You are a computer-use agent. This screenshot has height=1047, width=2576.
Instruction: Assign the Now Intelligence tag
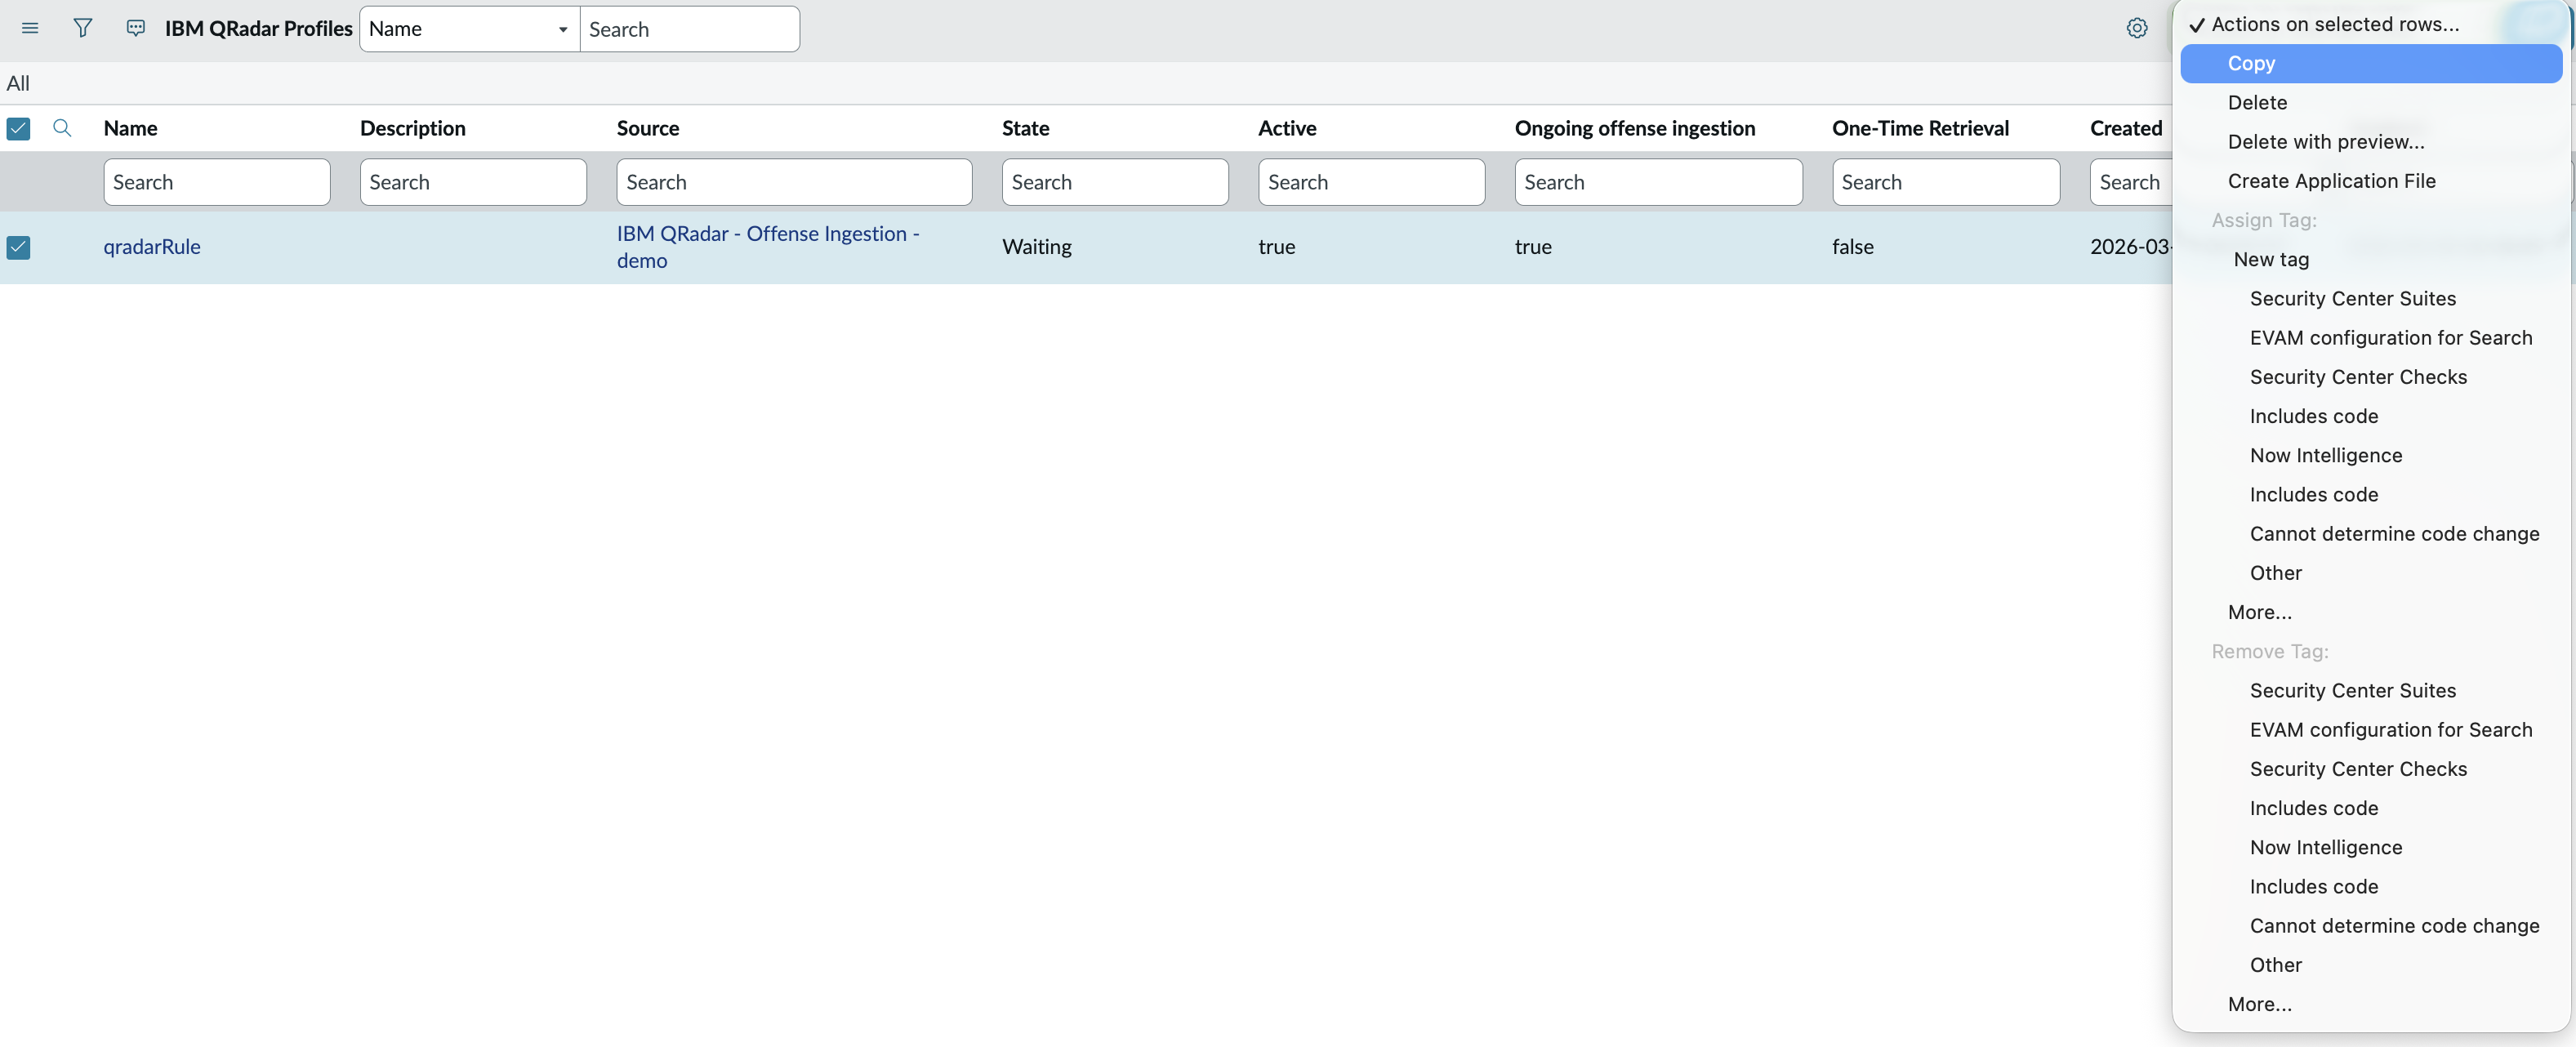pos(2371,455)
